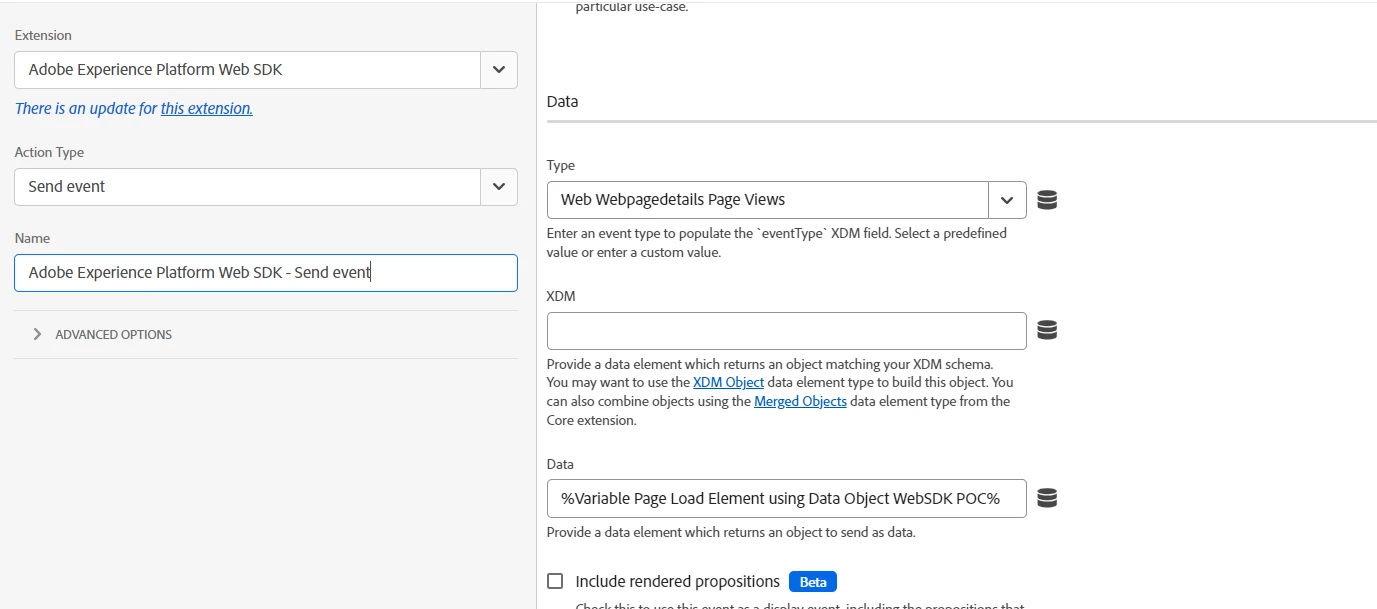The width and height of the screenshot is (1377, 609).
Task: Focus the empty XDM input field
Action: click(787, 331)
